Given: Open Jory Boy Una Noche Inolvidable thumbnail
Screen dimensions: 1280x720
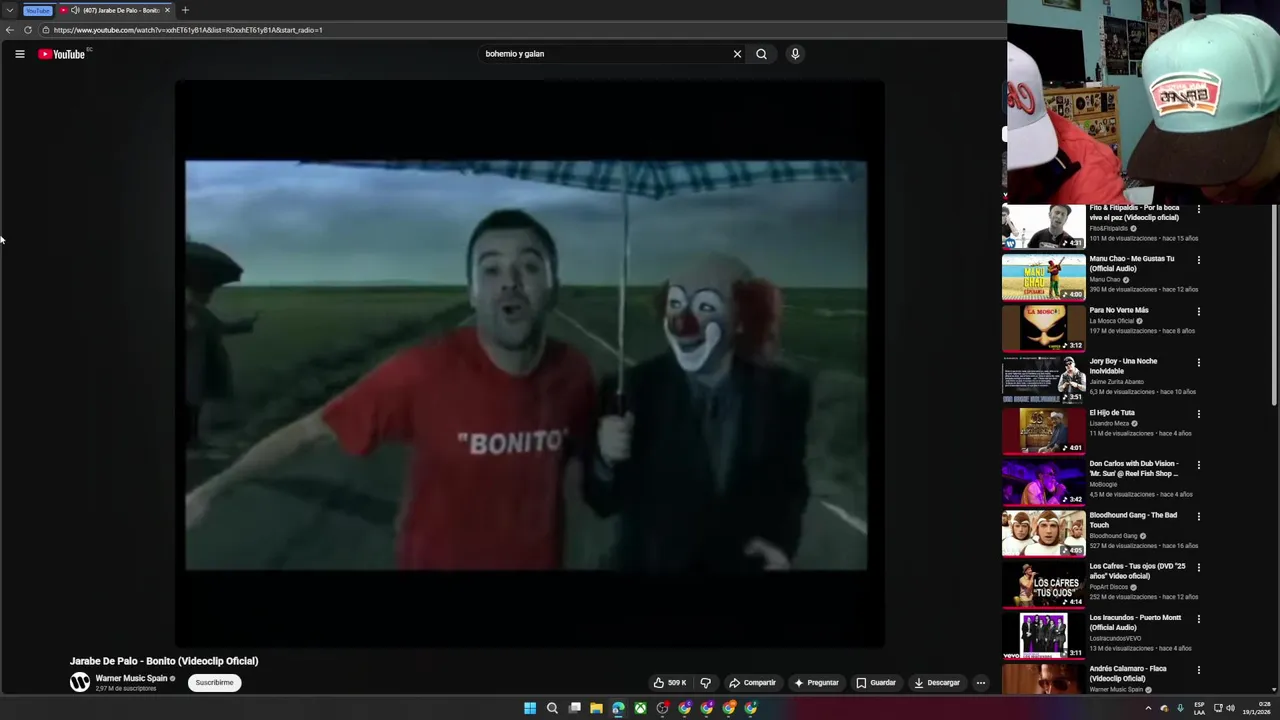Looking at the screenshot, I should tap(1043, 379).
